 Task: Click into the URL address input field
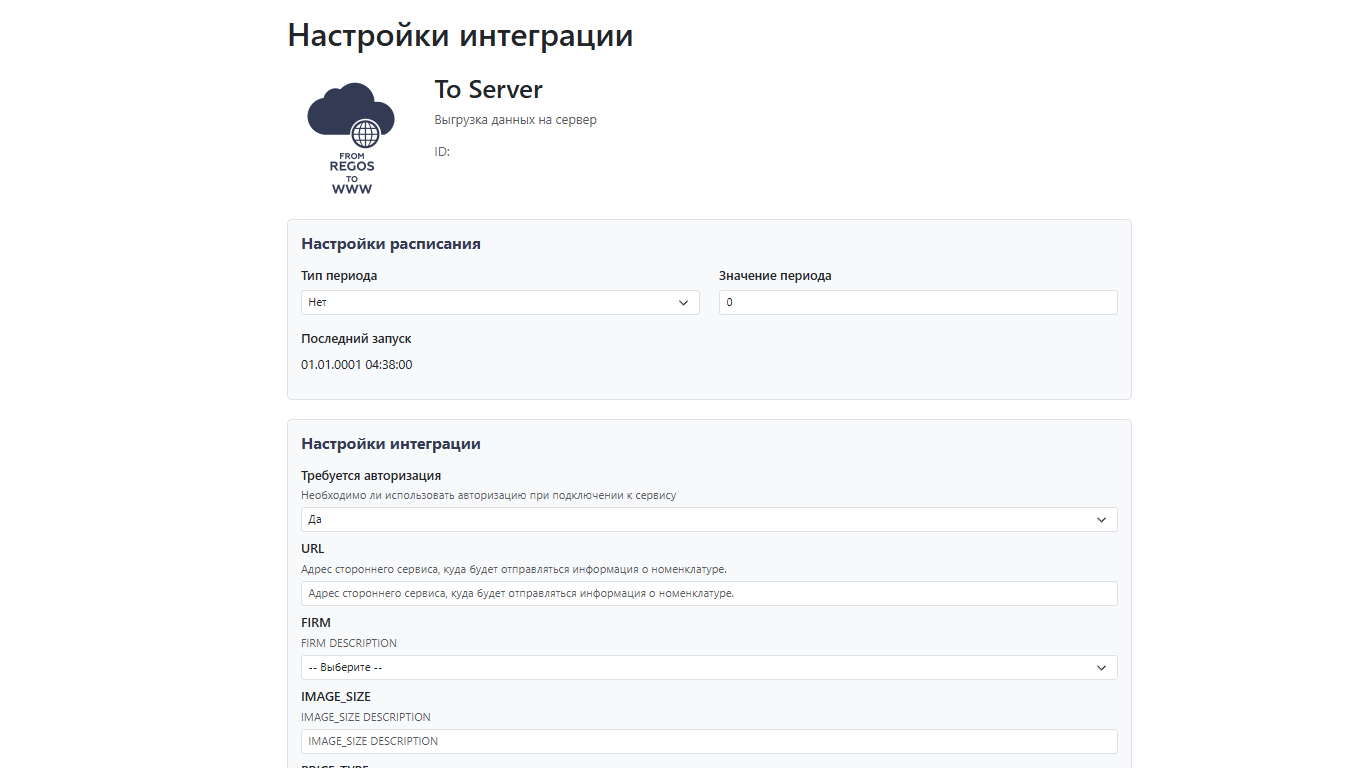pos(709,594)
